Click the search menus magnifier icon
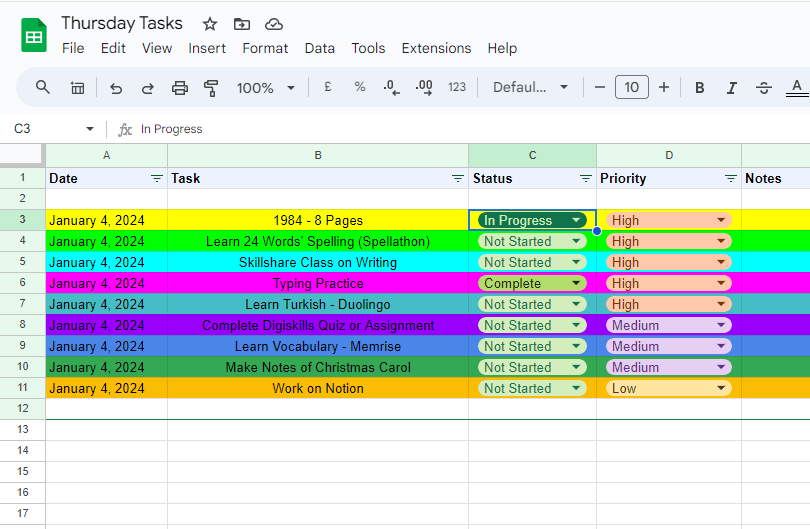The height and width of the screenshot is (529, 810). (x=43, y=87)
